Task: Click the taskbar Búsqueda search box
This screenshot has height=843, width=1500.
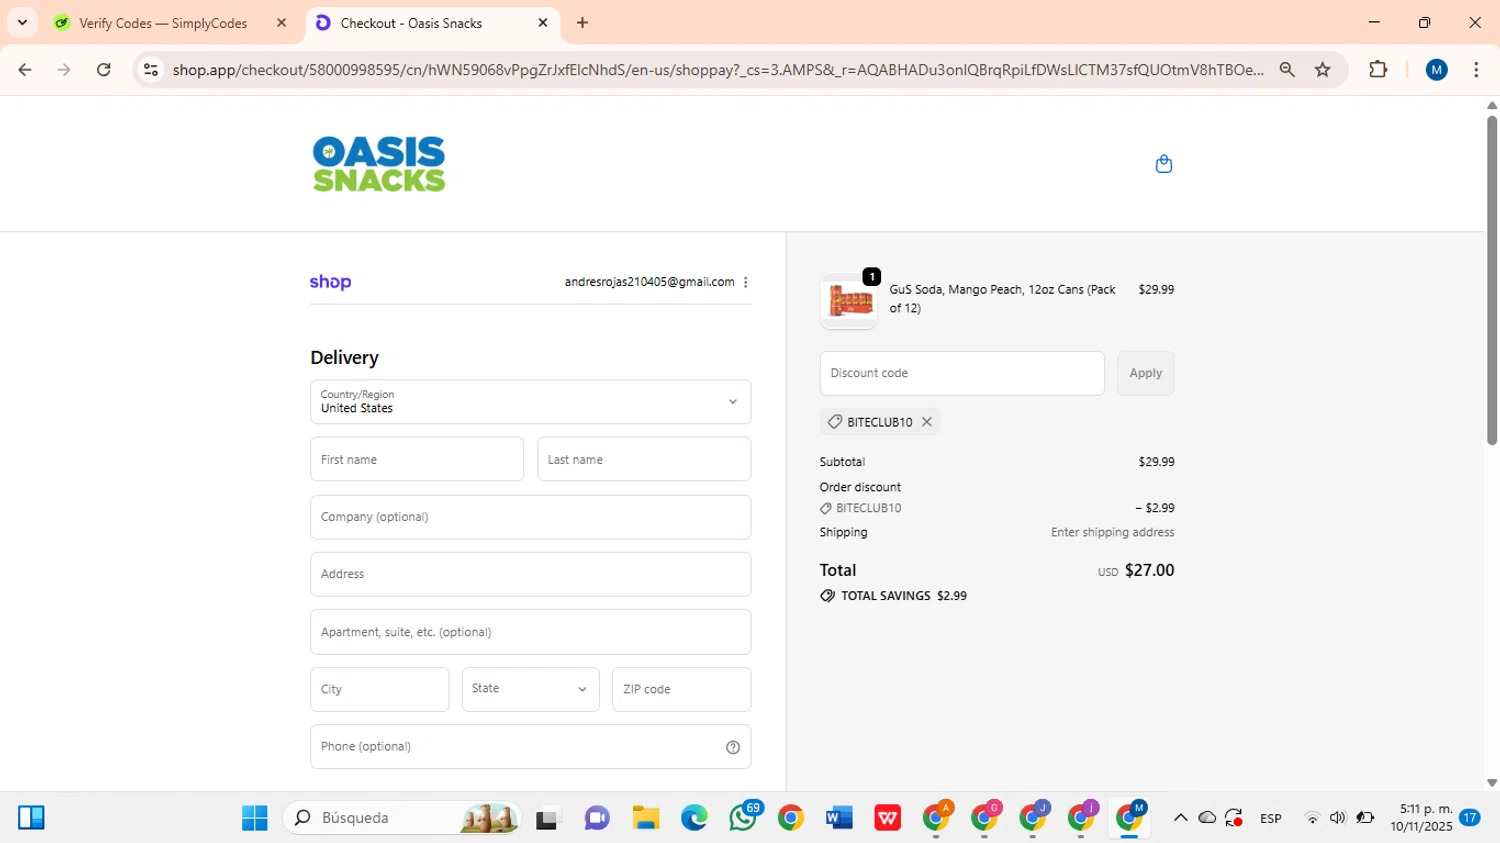Action: (x=404, y=818)
